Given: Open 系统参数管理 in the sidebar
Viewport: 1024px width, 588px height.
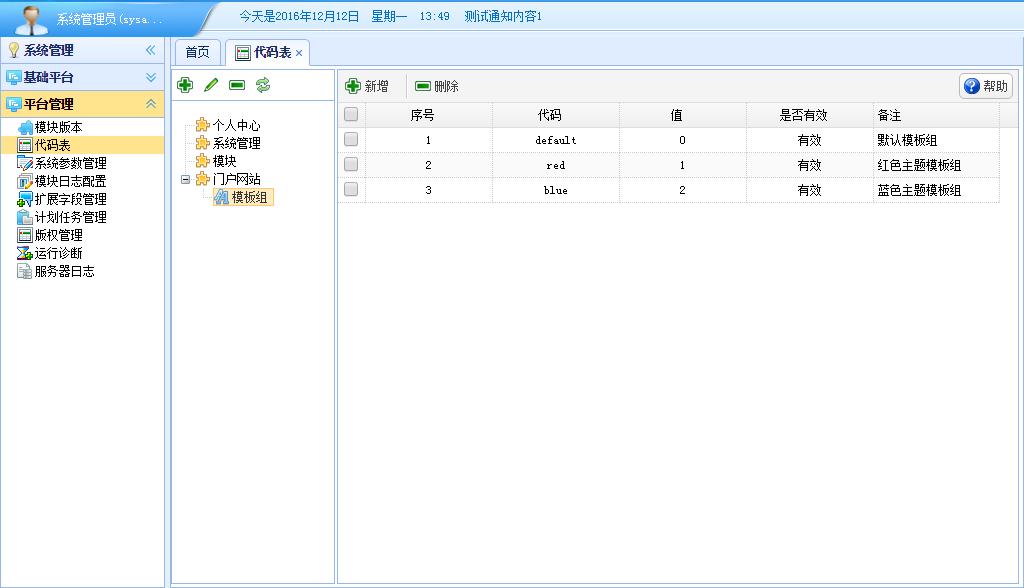Looking at the screenshot, I should tap(70, 163).
